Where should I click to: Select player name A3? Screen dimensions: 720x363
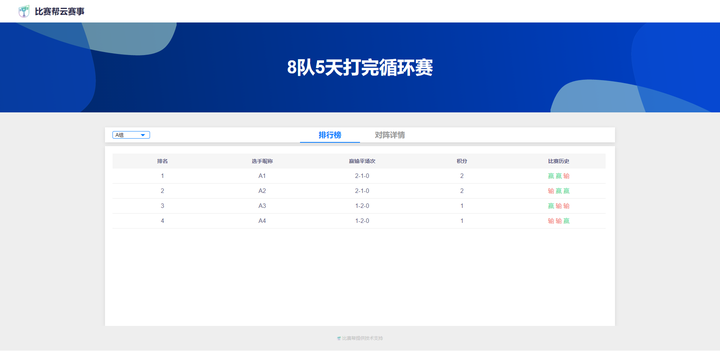tap(262, 206)
